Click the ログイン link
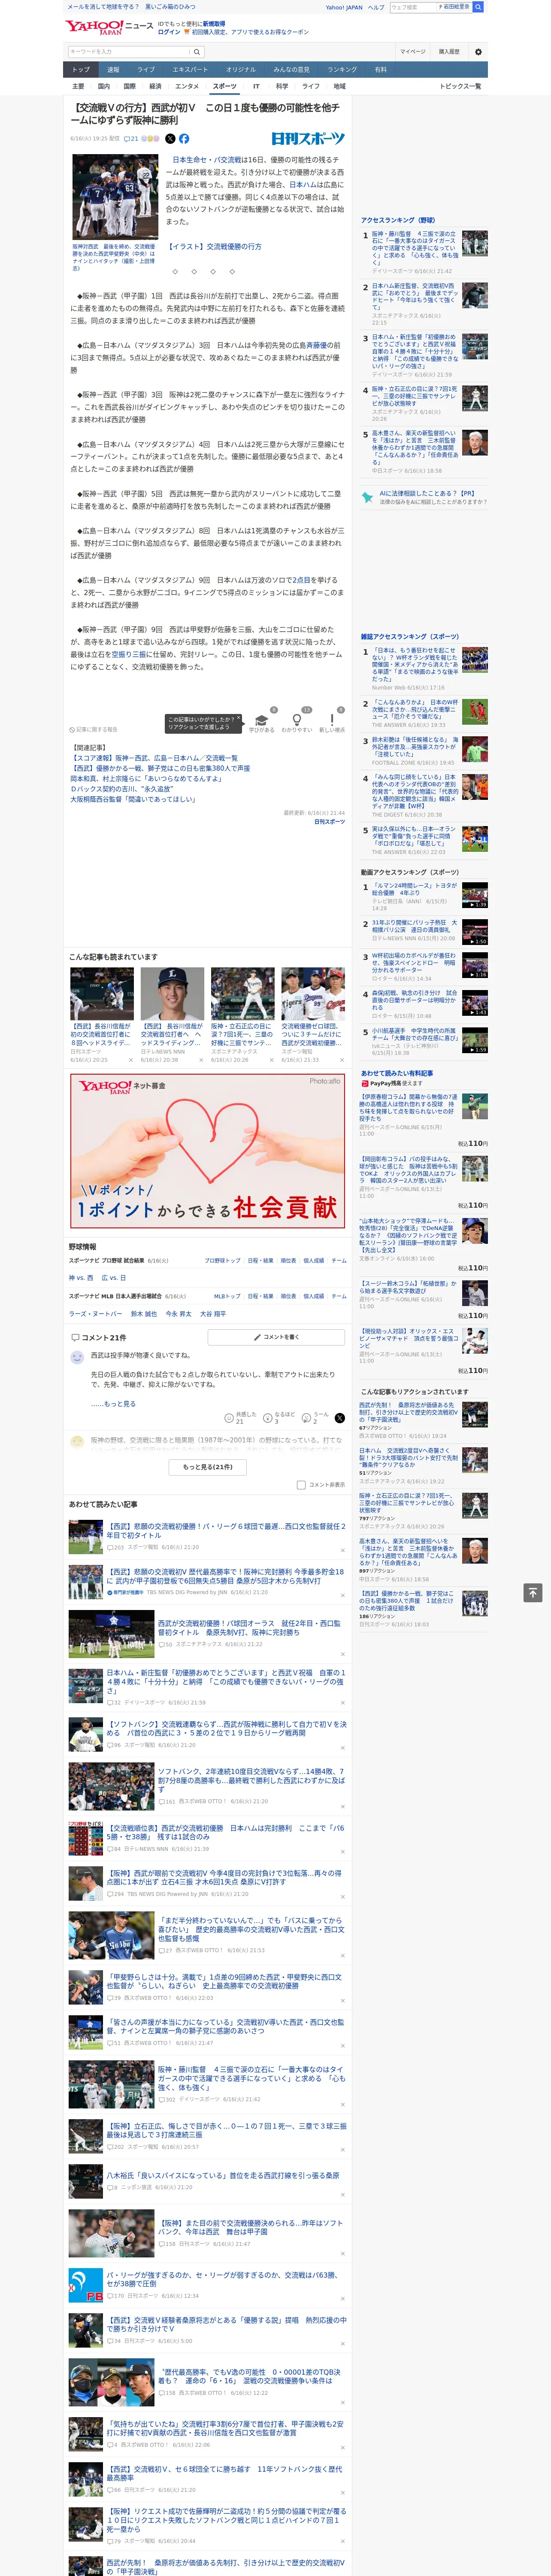The width and height of the screenshot is (551, 2576). coord(169,32)
